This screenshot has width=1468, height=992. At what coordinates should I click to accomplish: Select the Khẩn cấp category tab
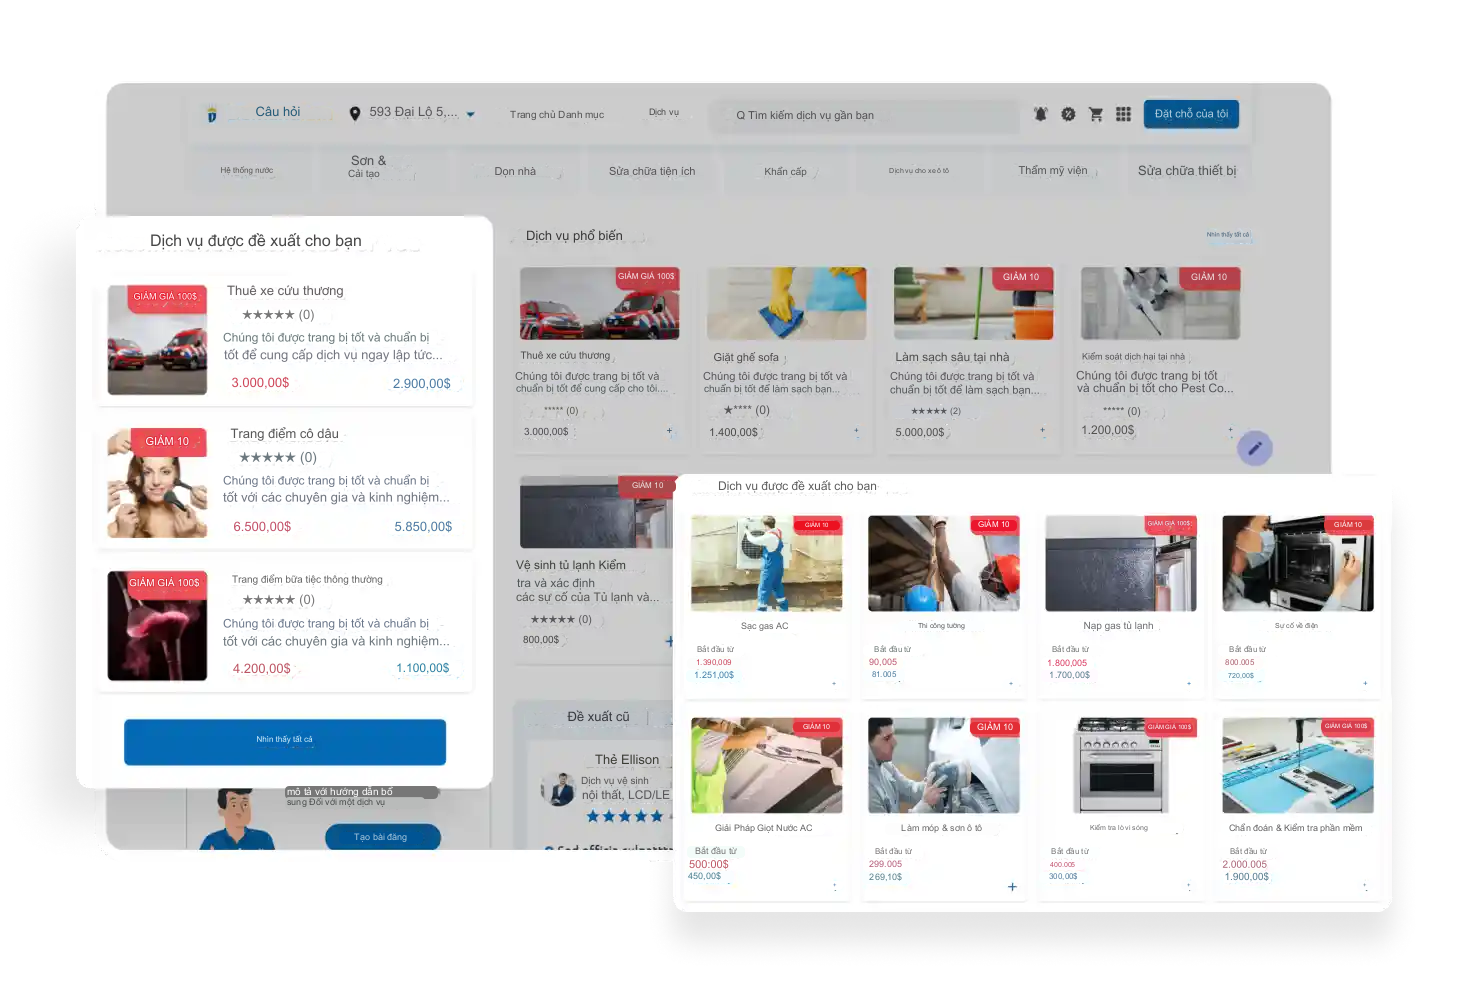(785, 172)
